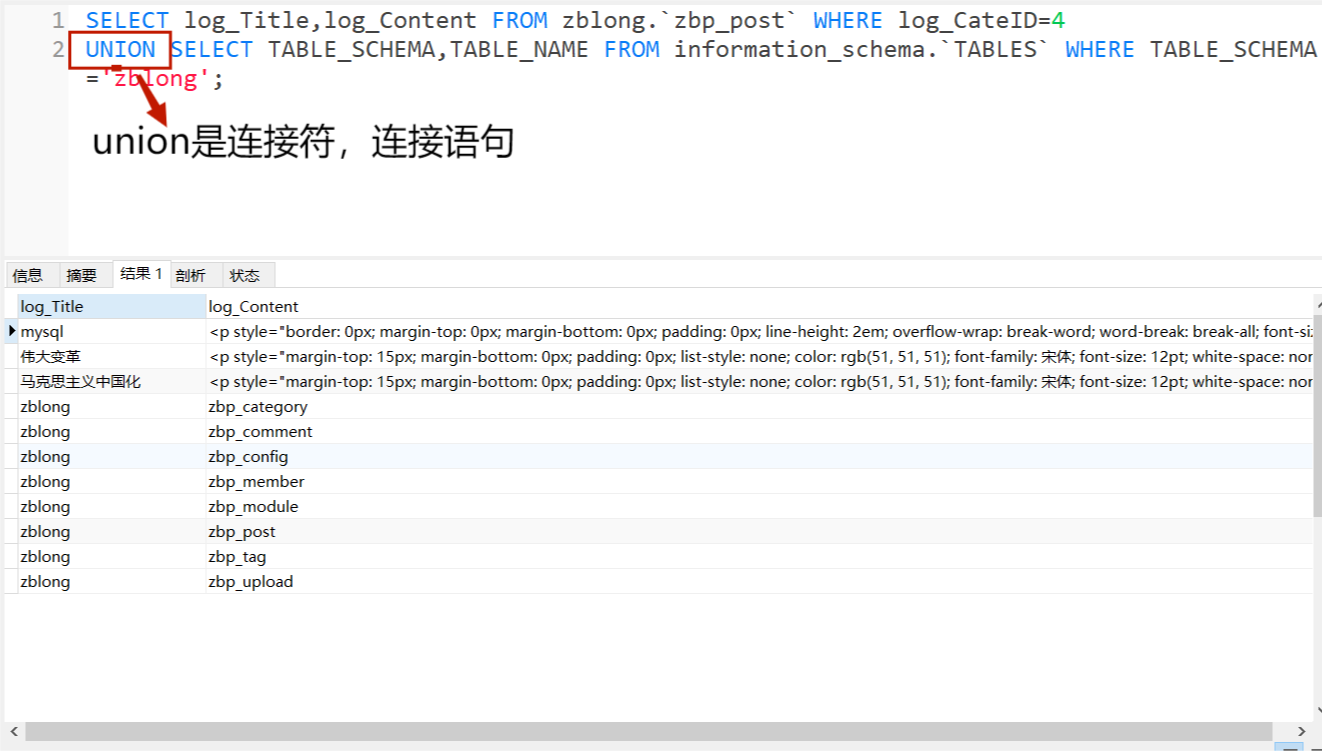Image resolution: width=1323 pixels, height=751 pixels.
Task: Select the zblong cell beside zbp_upload
Action: coord(111,581)
